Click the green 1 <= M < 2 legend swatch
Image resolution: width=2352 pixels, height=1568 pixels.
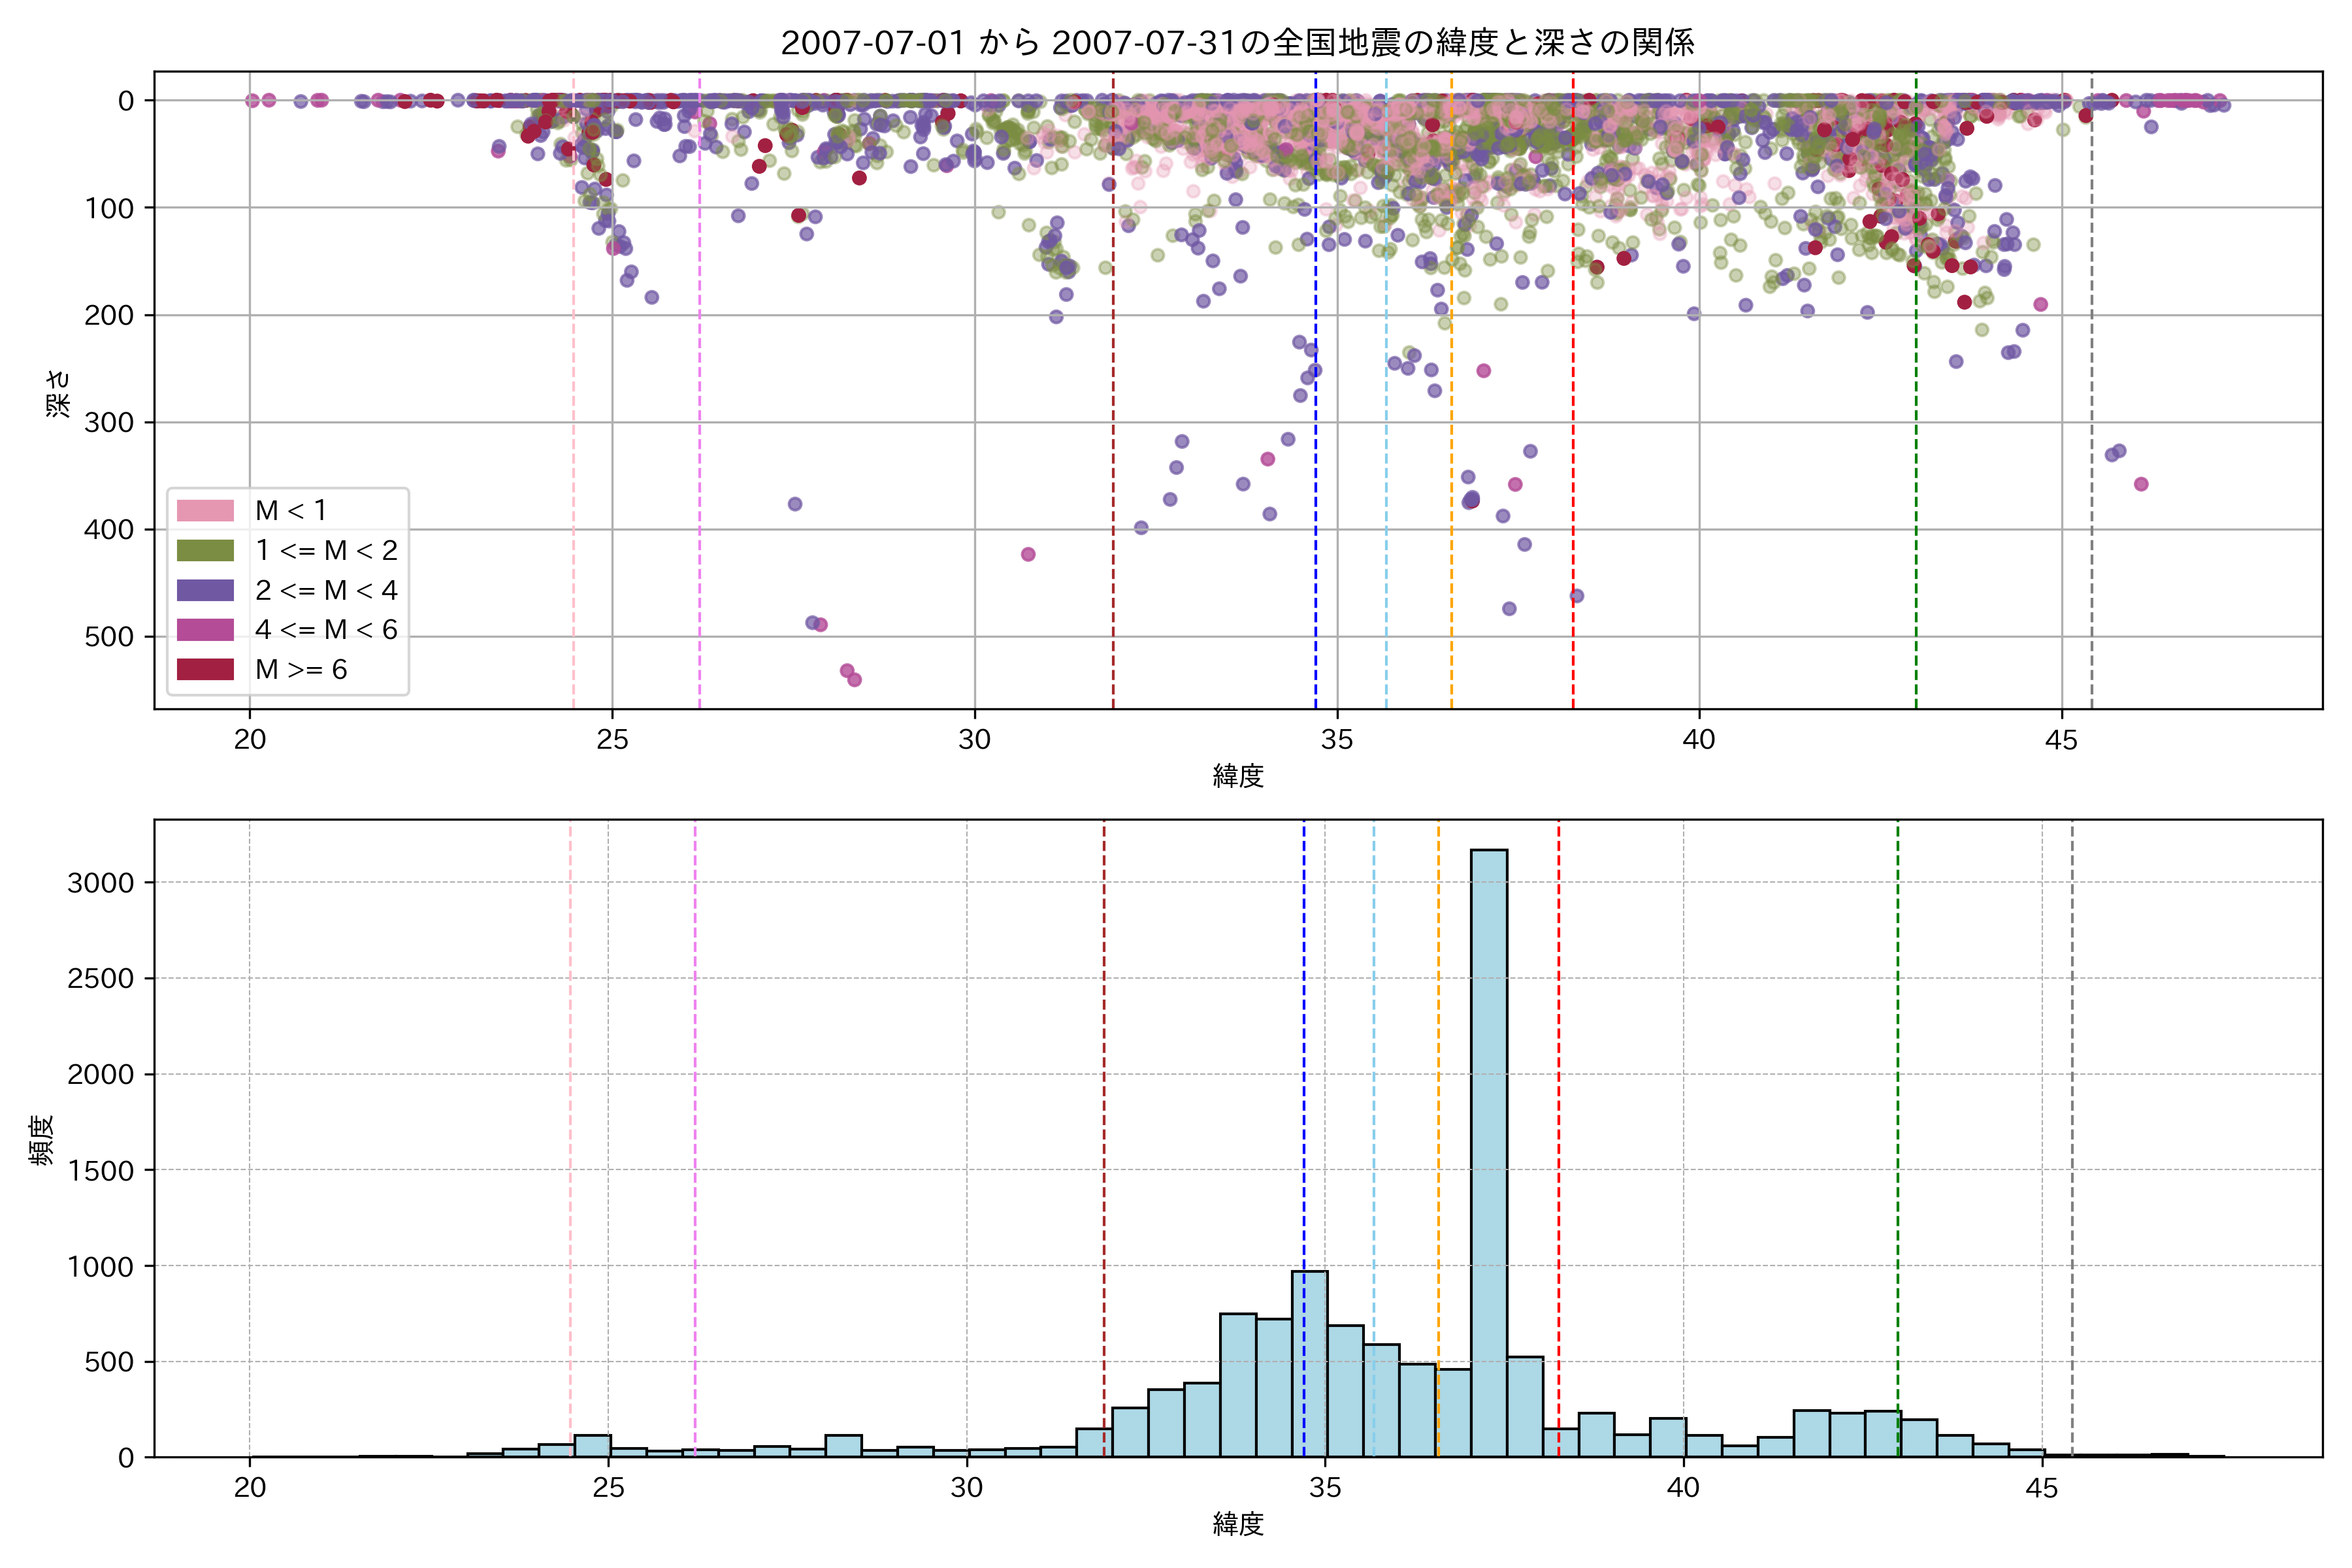[205, 551]
